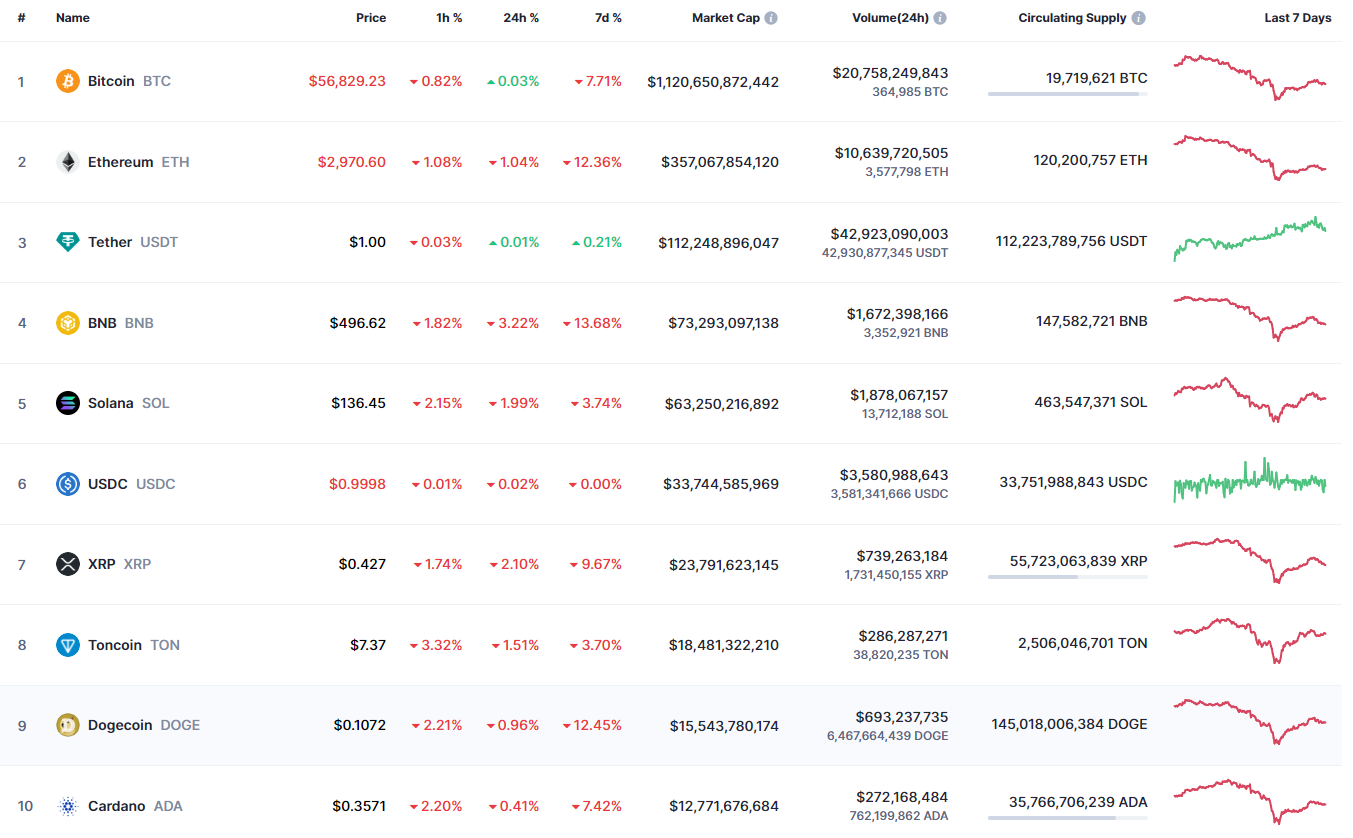1353x838 pixels.
Task: Click the Bitcoin logo icon
Action: point(67,81)
